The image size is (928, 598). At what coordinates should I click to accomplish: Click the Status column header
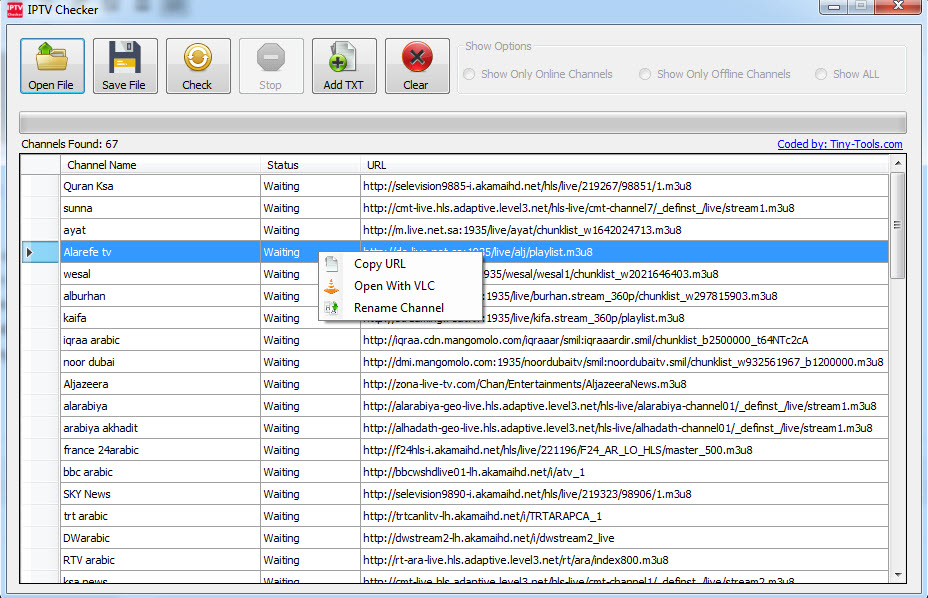[310, 165]
